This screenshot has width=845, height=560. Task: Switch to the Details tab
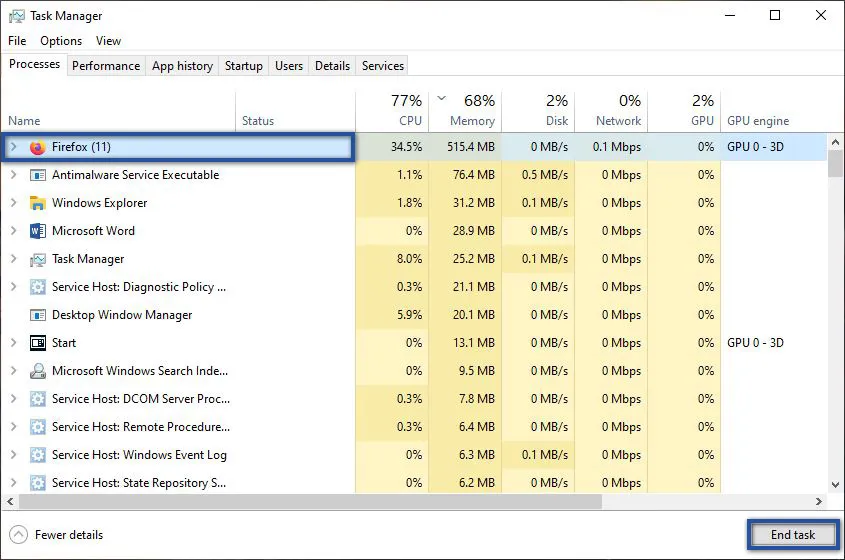coord(333,66)
